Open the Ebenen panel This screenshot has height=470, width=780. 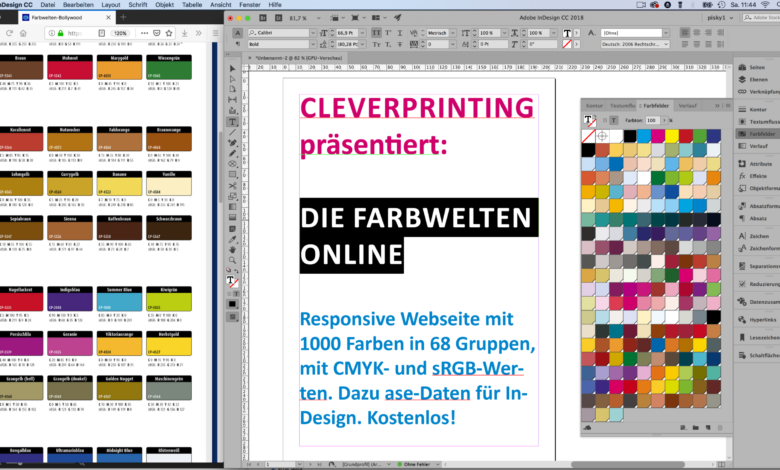tap(758, 80)
